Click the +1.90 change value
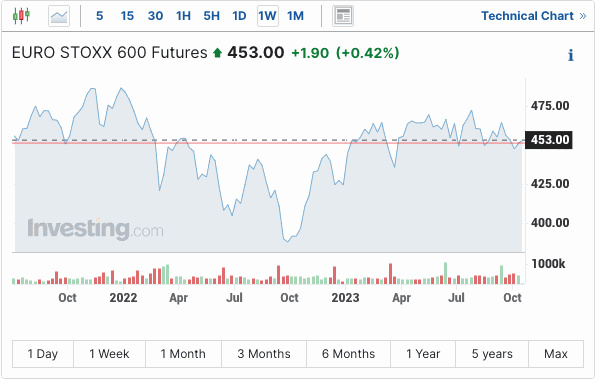The image size is (595, 379). [x=310, y=53]
